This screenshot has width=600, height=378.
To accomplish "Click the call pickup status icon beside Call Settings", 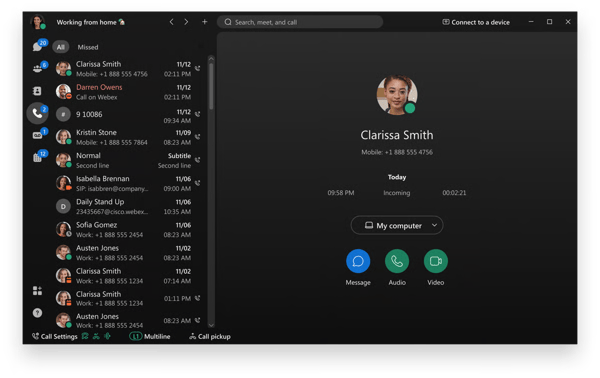I will tap(96, 336).
